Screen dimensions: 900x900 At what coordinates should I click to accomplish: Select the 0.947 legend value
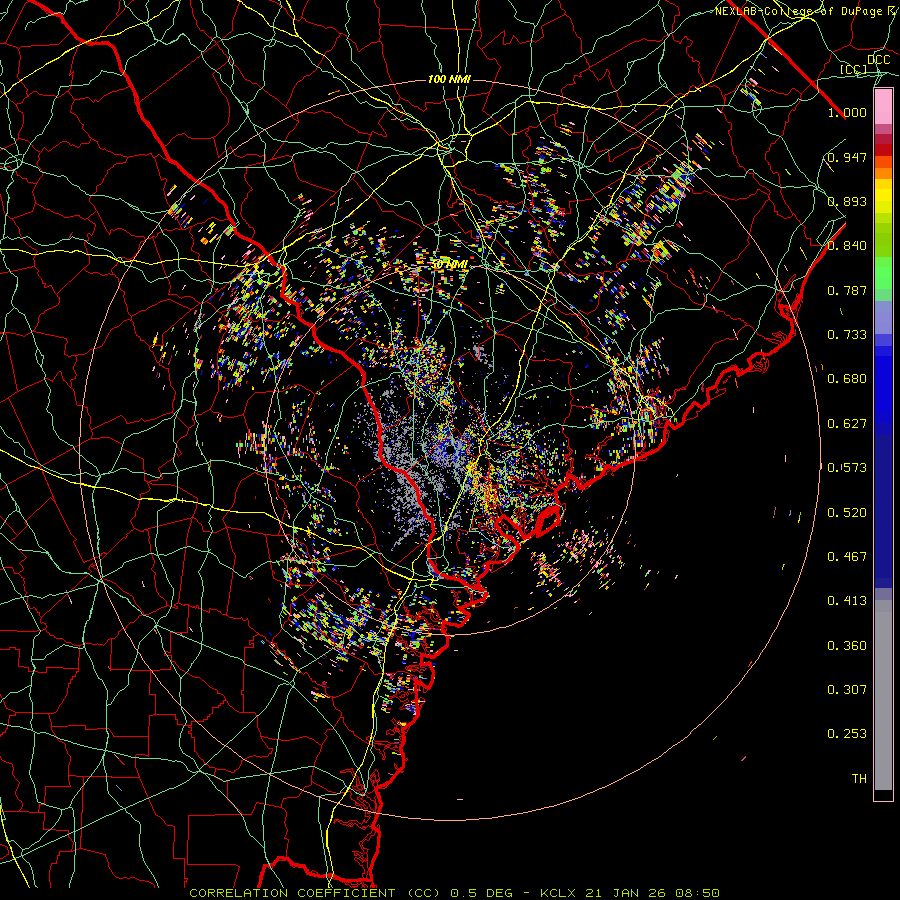(847, 157)
